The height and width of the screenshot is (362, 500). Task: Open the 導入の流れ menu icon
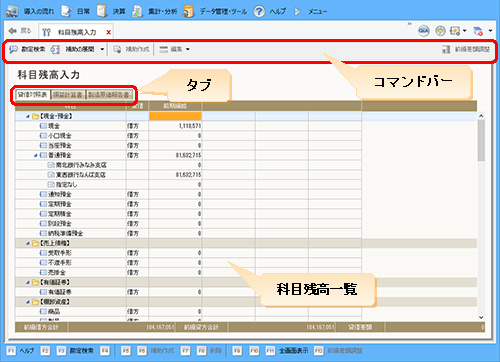pos(12,11)
